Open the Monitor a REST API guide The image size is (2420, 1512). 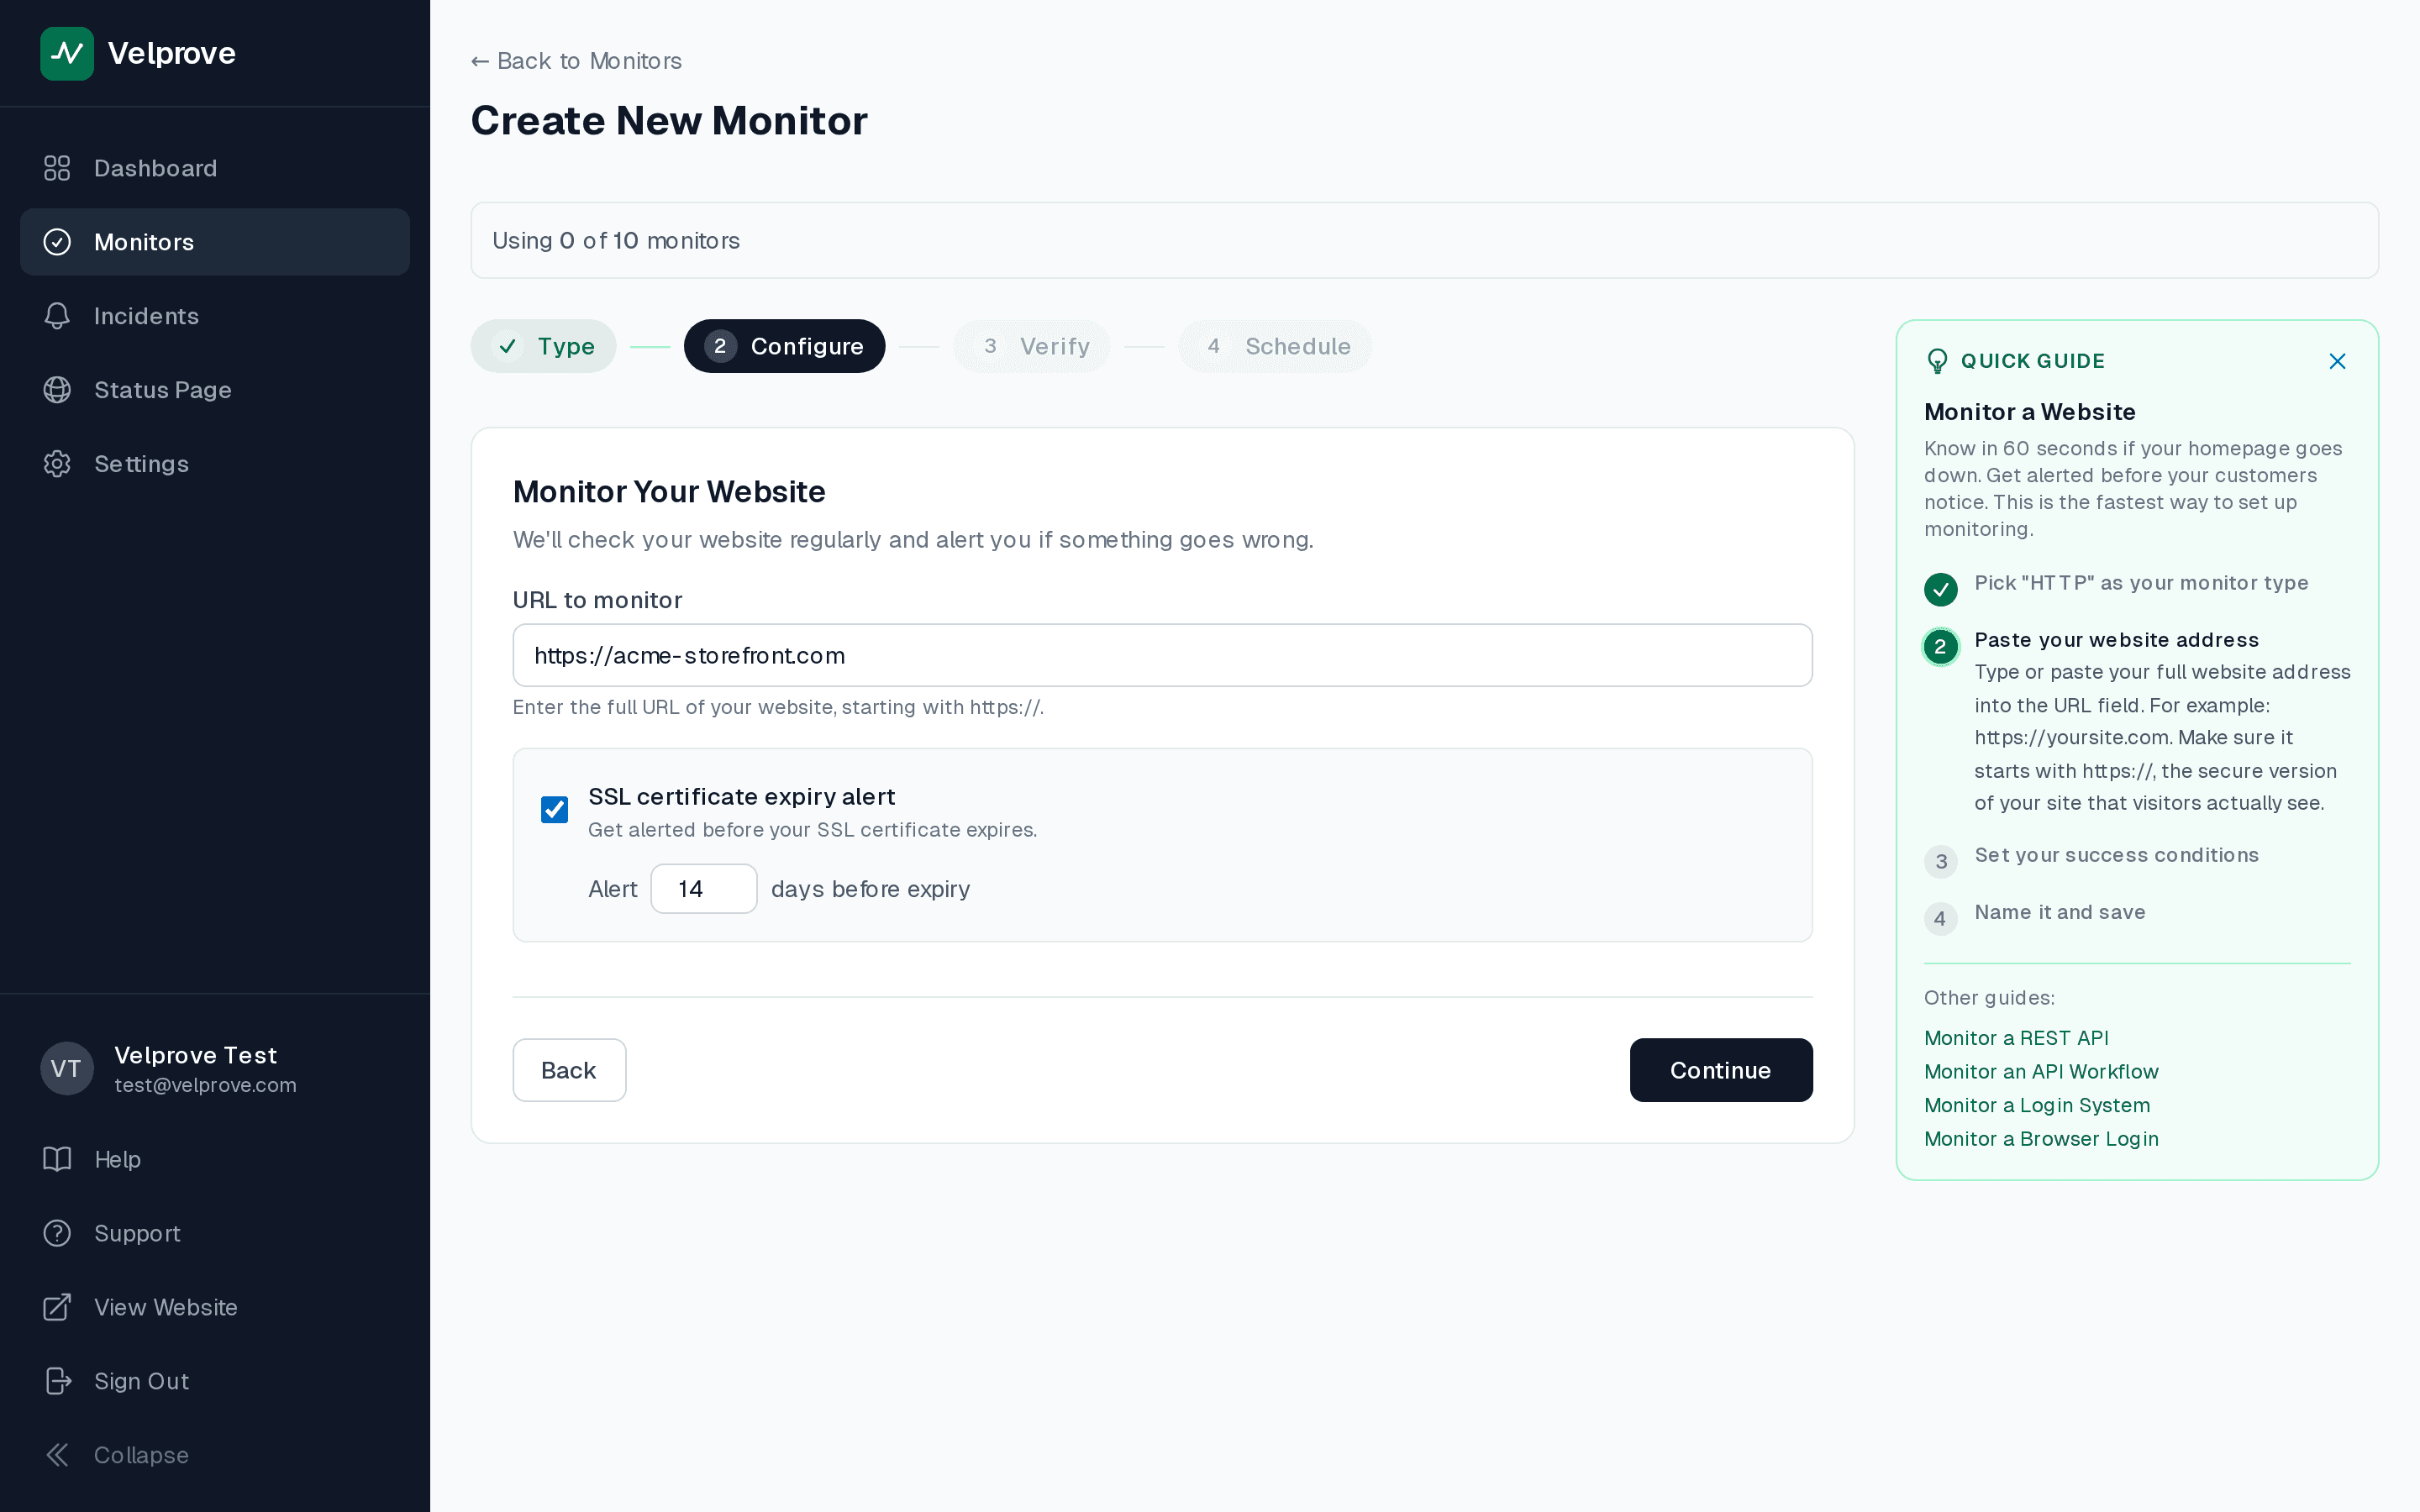pyautogui.click(x=2016, y=1038)
